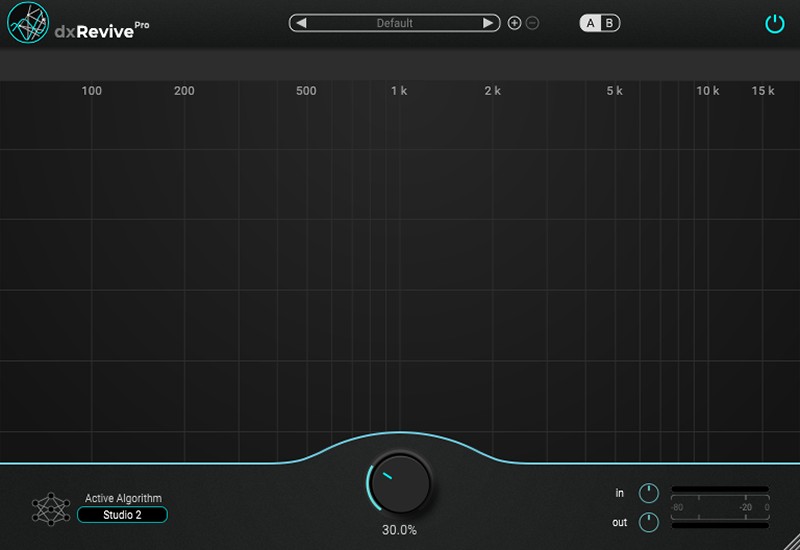Click the output level meter

[720, 526]
